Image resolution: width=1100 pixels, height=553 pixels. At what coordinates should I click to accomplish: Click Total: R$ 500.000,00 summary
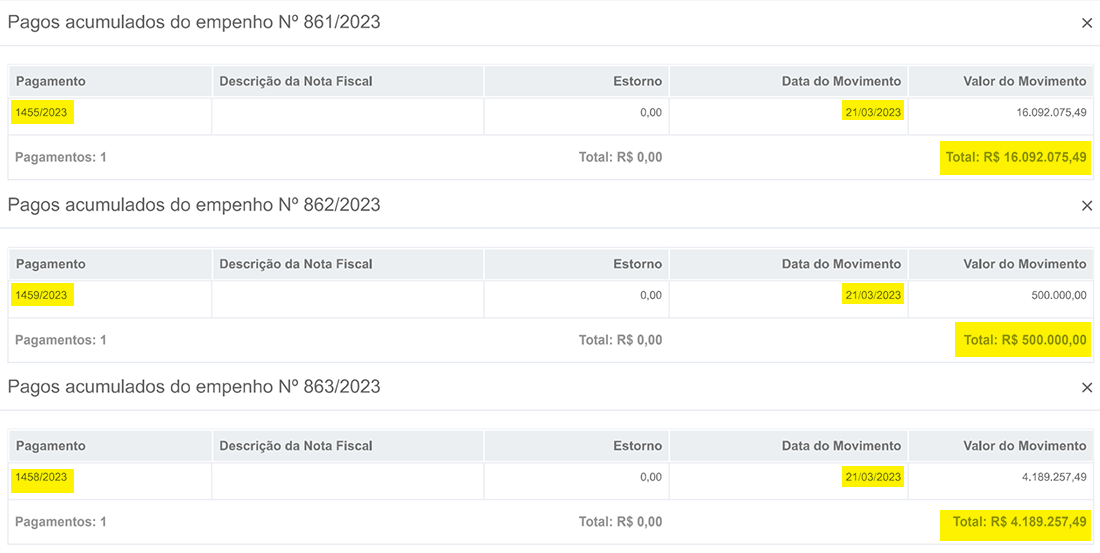[1024, 340]
